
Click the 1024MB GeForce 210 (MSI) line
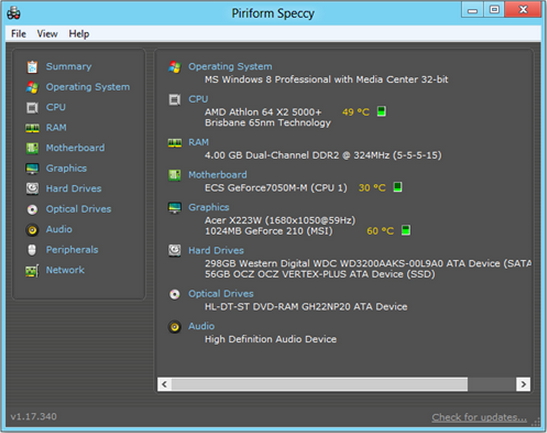pos(269,231)
